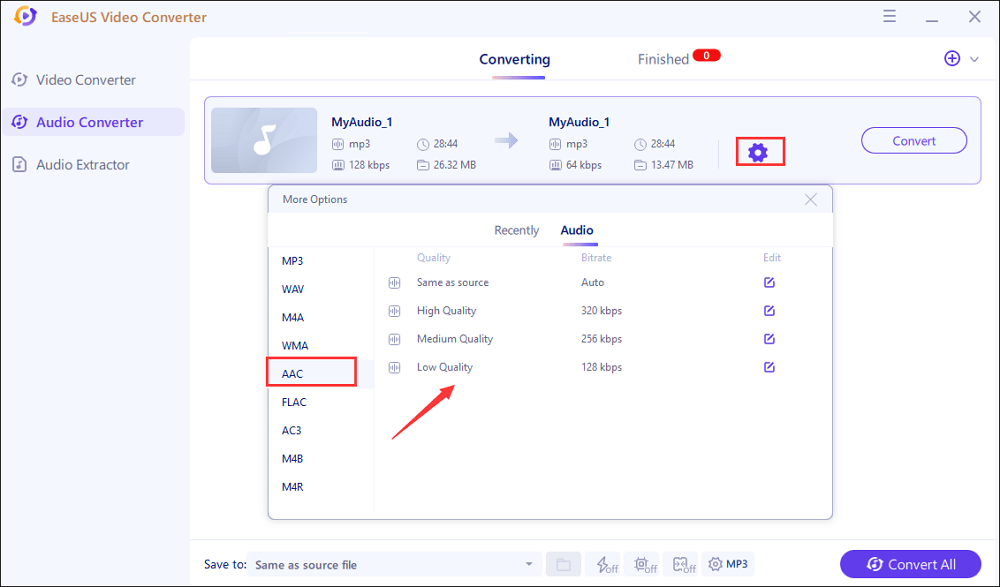The image size is (1000, 587).
Task: Click the Convert button for MyAudio_1
Action: [x=913, y=141]
